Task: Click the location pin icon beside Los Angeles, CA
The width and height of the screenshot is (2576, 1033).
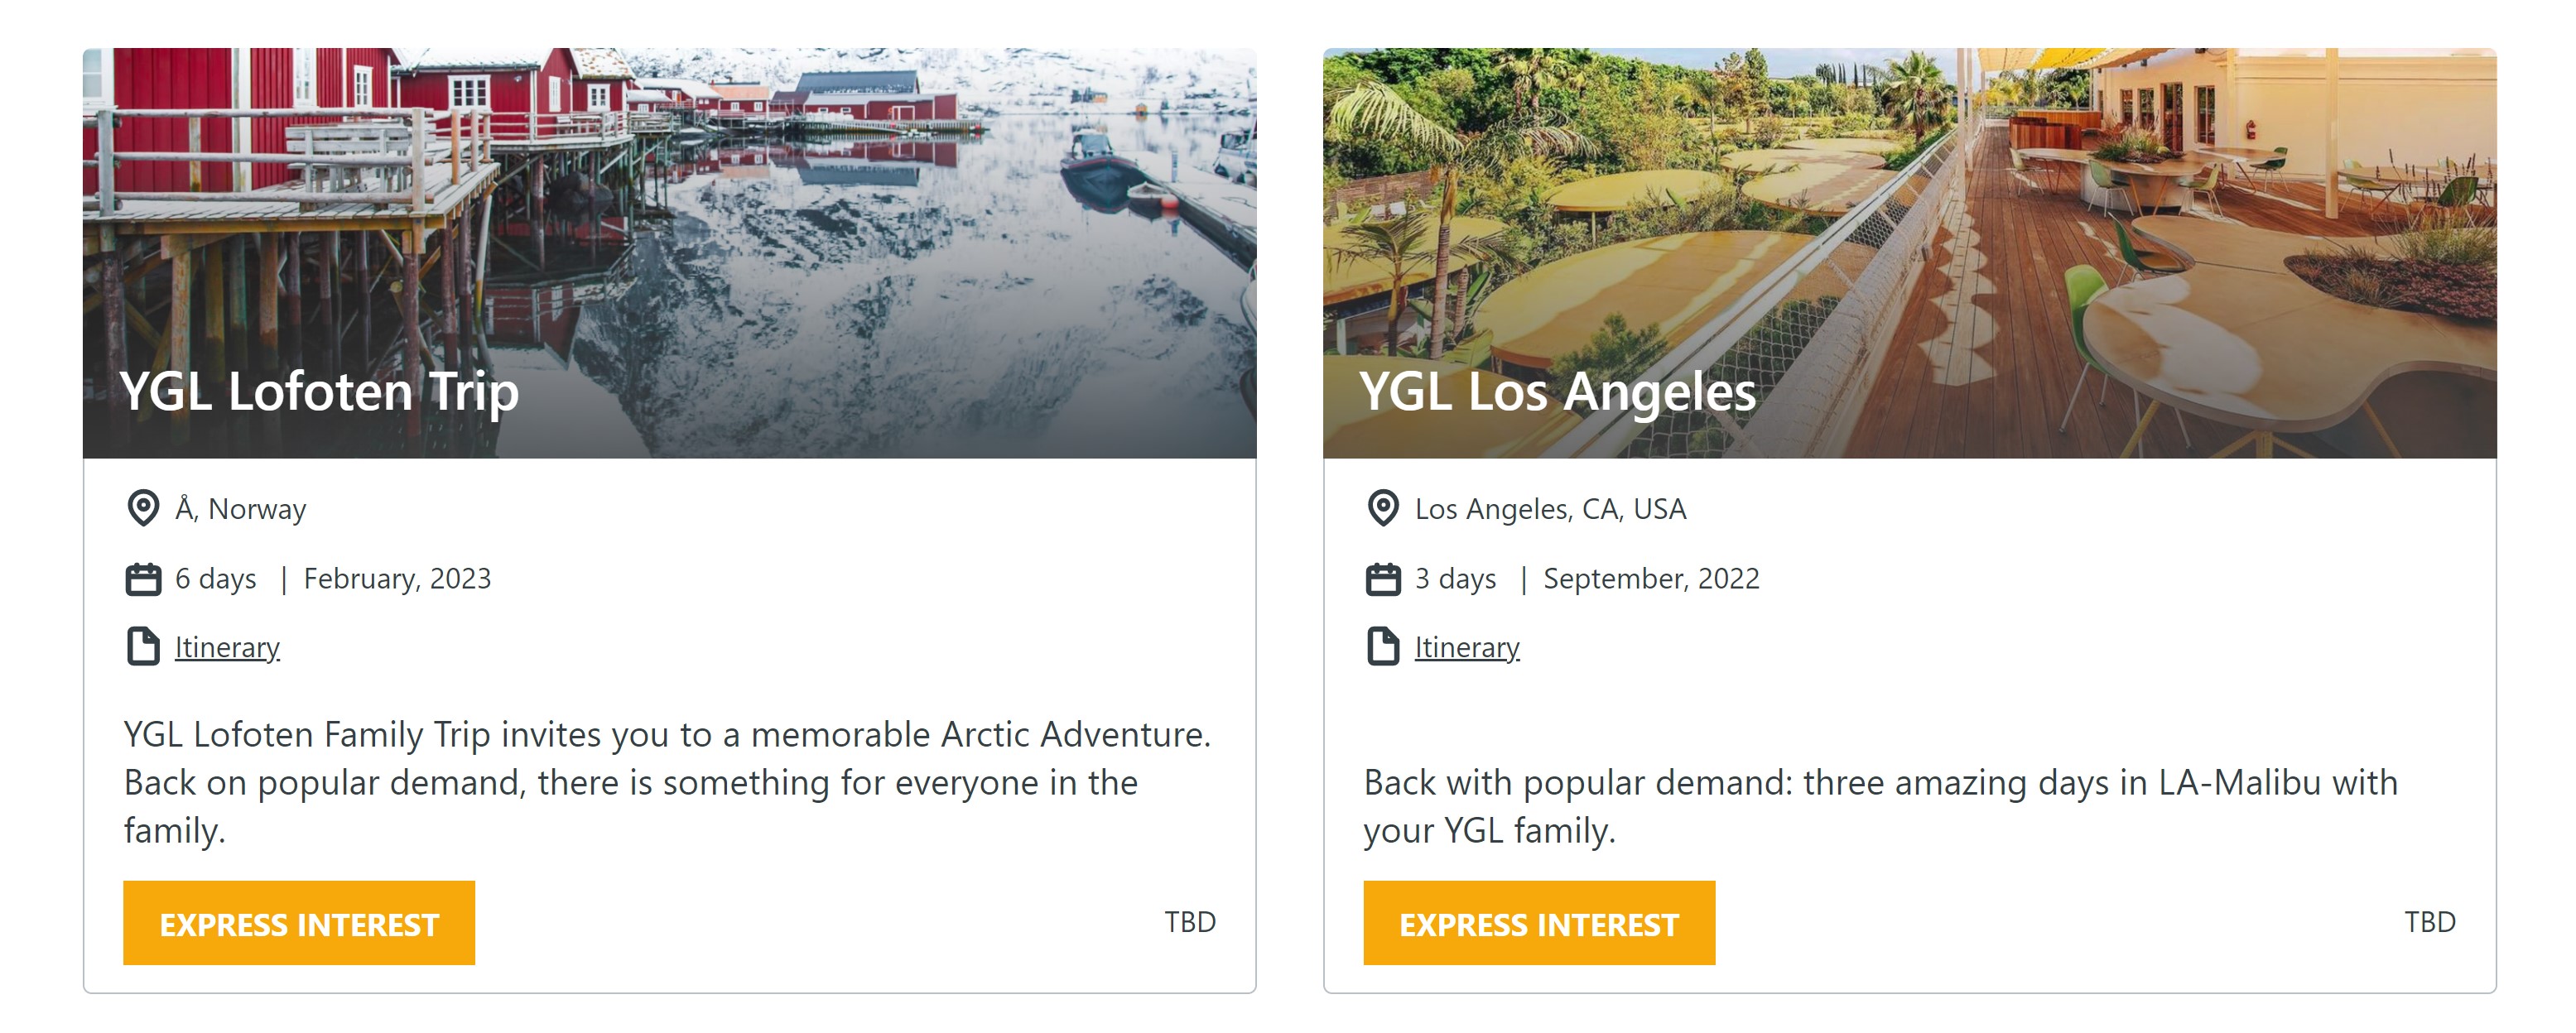Action: (1383, 508)
